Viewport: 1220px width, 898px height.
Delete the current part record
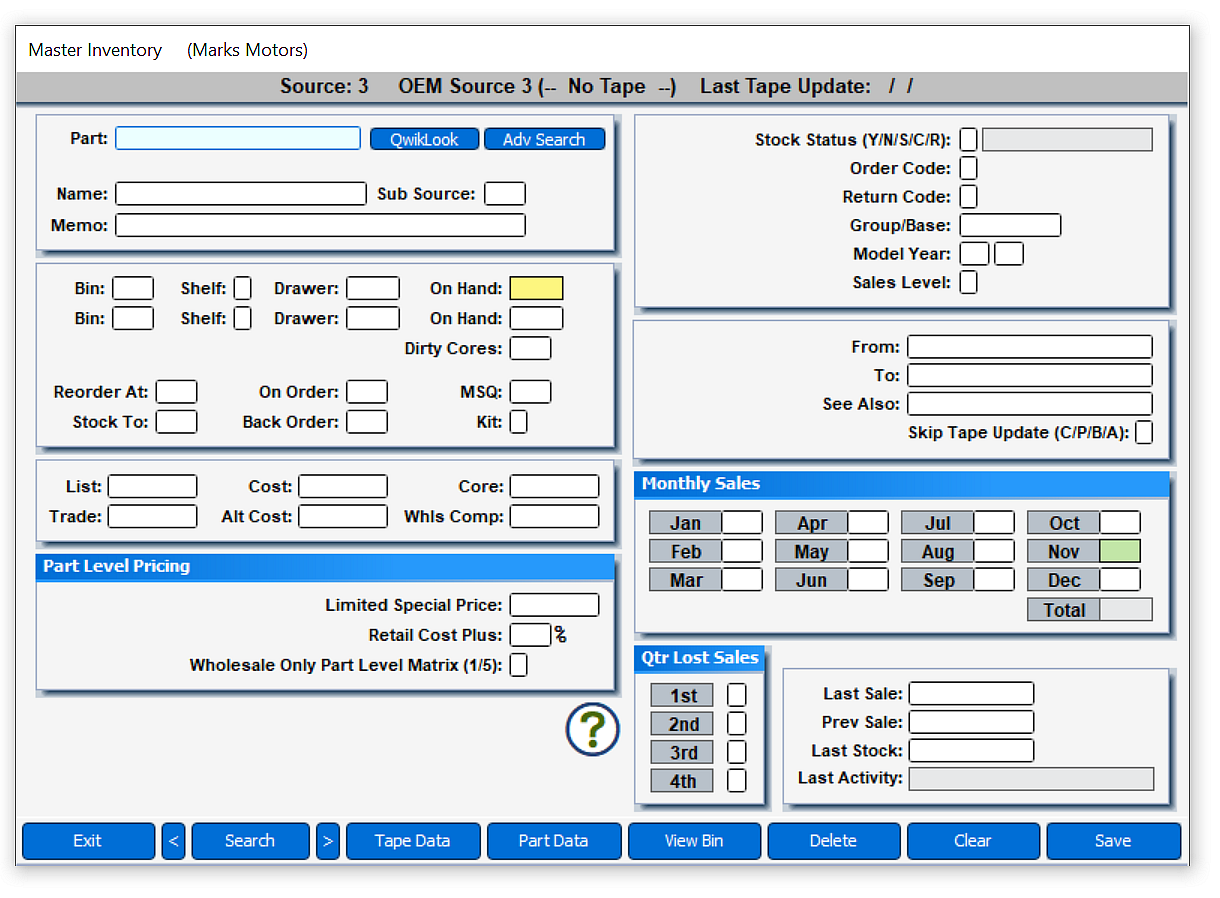coord(833,841)
